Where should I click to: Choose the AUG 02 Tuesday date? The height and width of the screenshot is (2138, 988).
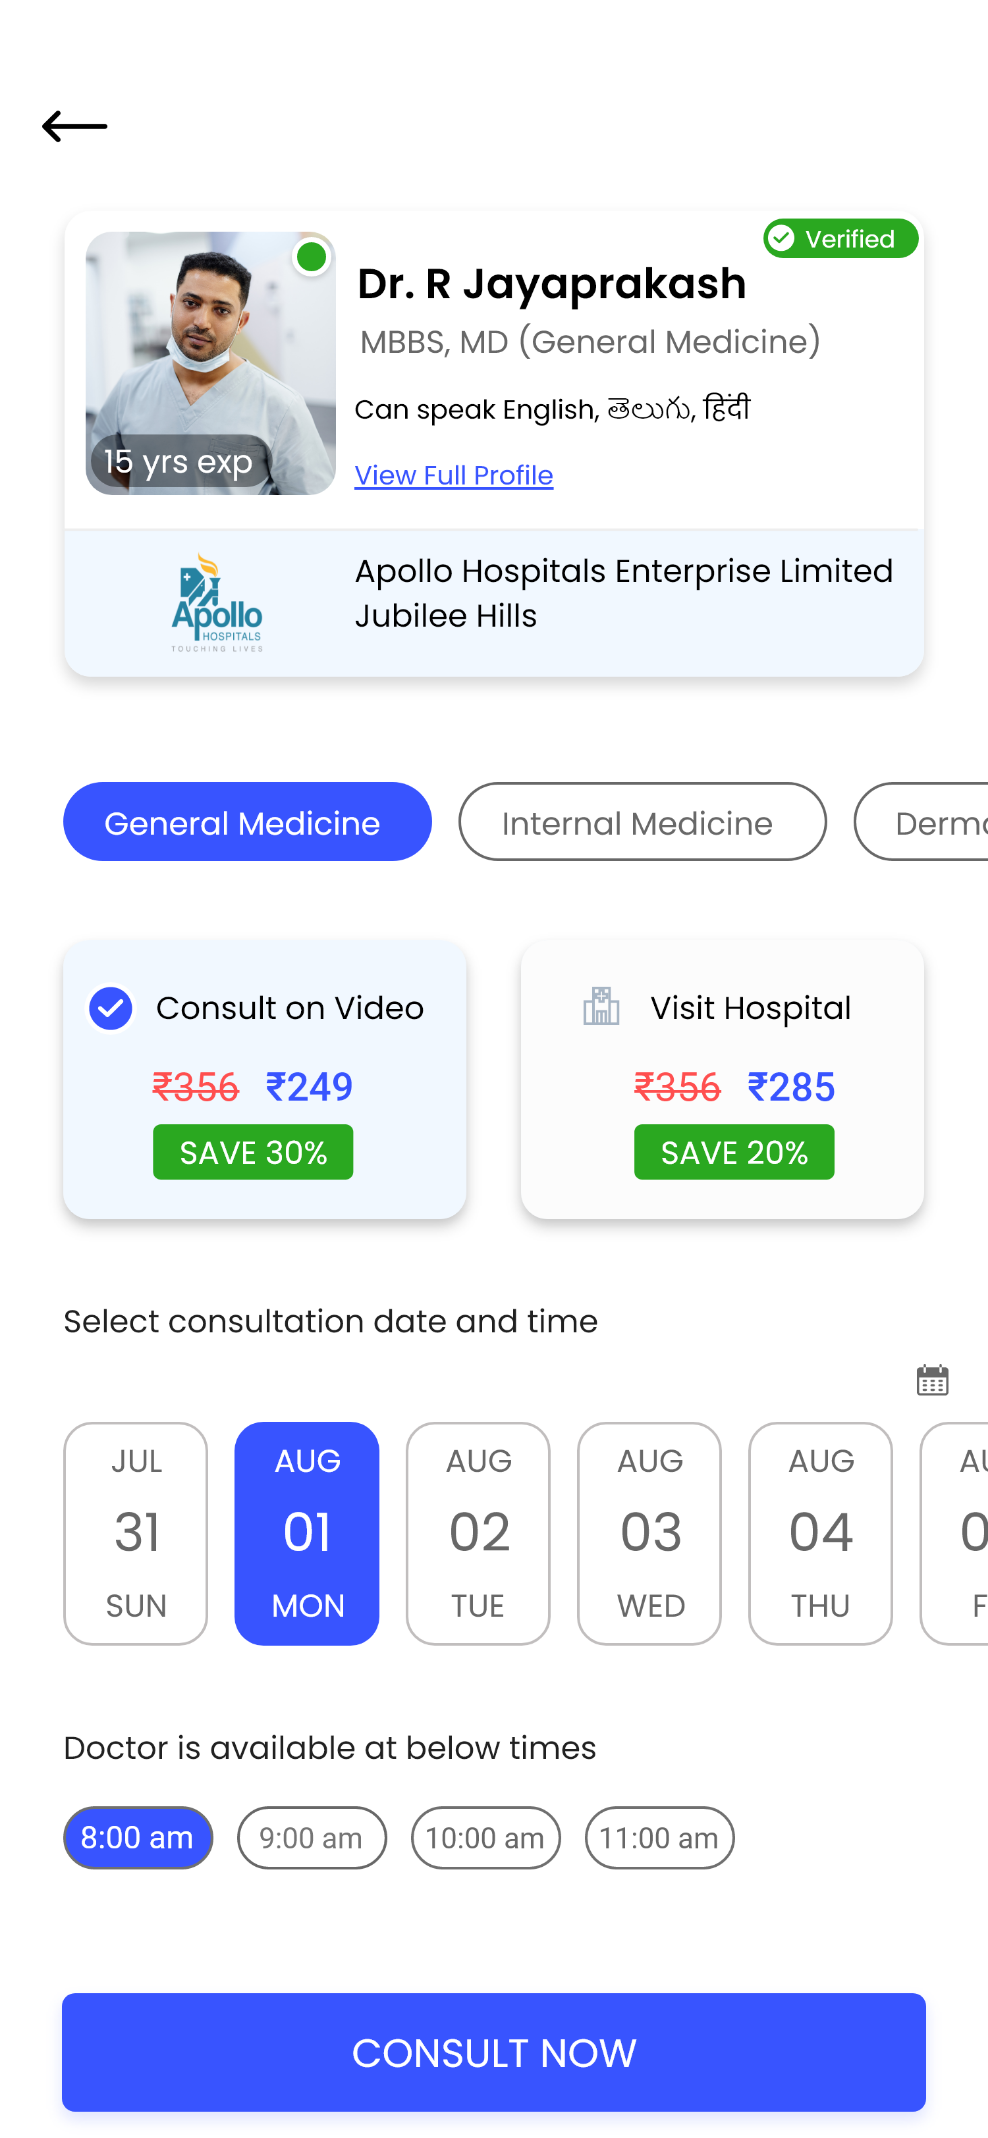[478, 1533]
